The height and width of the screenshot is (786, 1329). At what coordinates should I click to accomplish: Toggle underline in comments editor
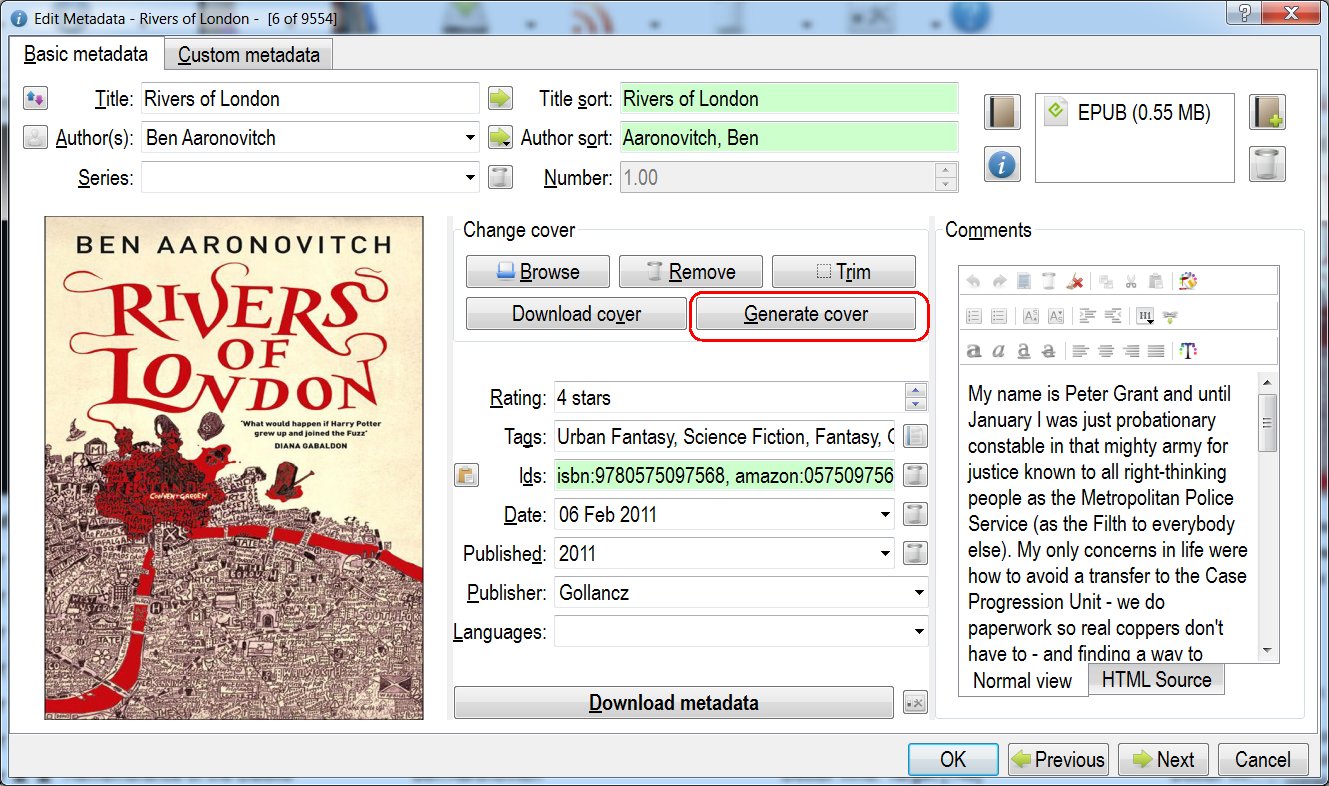coord(1024,351)
